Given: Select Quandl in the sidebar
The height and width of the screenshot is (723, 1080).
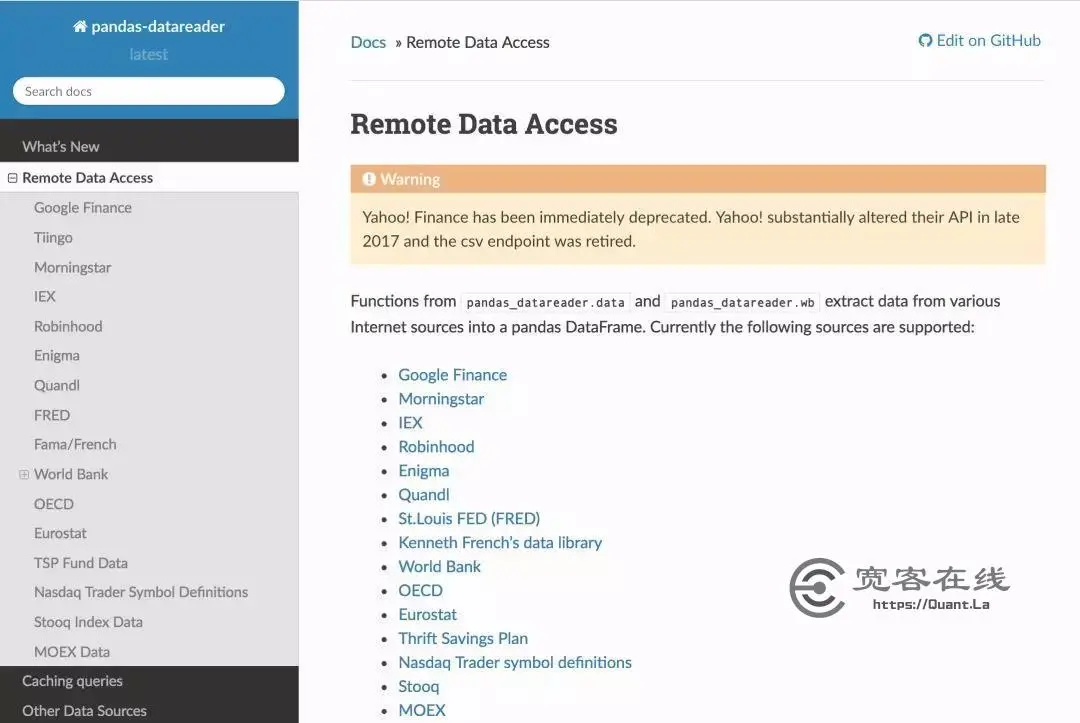Looking at the screenshot, I should 56,386.
